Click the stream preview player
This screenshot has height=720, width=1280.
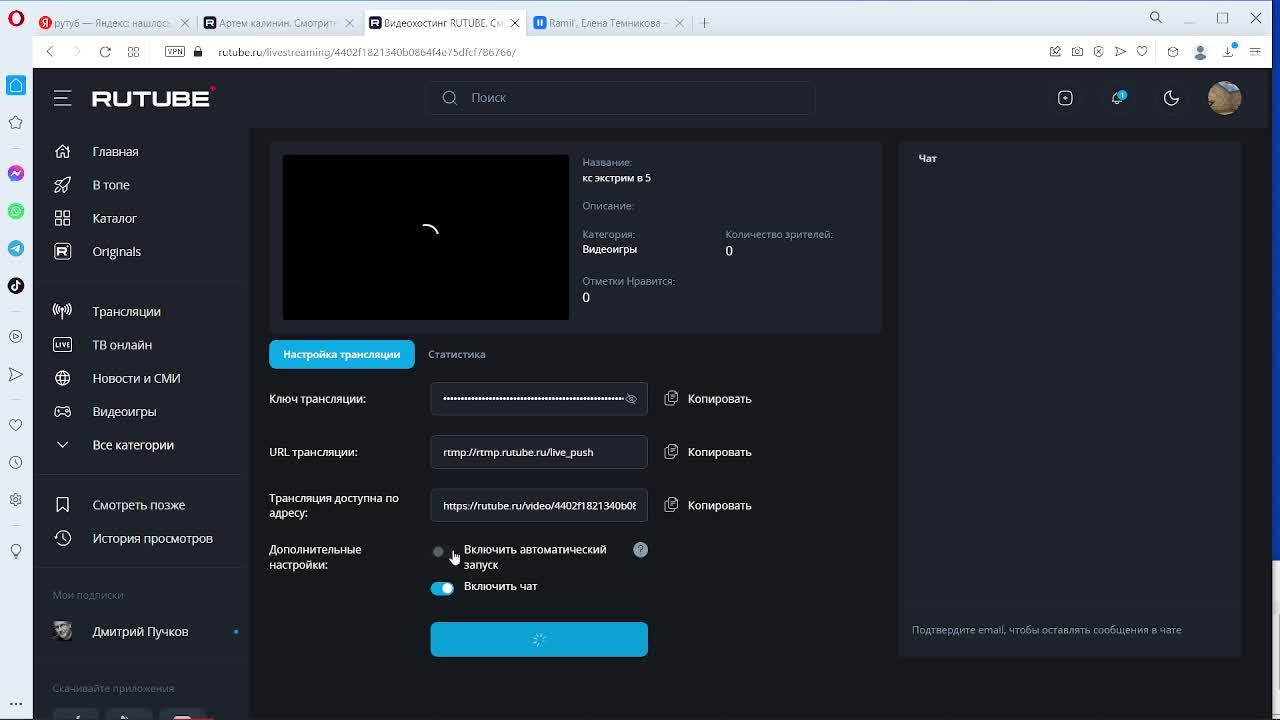pyautogui.click(x=426, y=237)
